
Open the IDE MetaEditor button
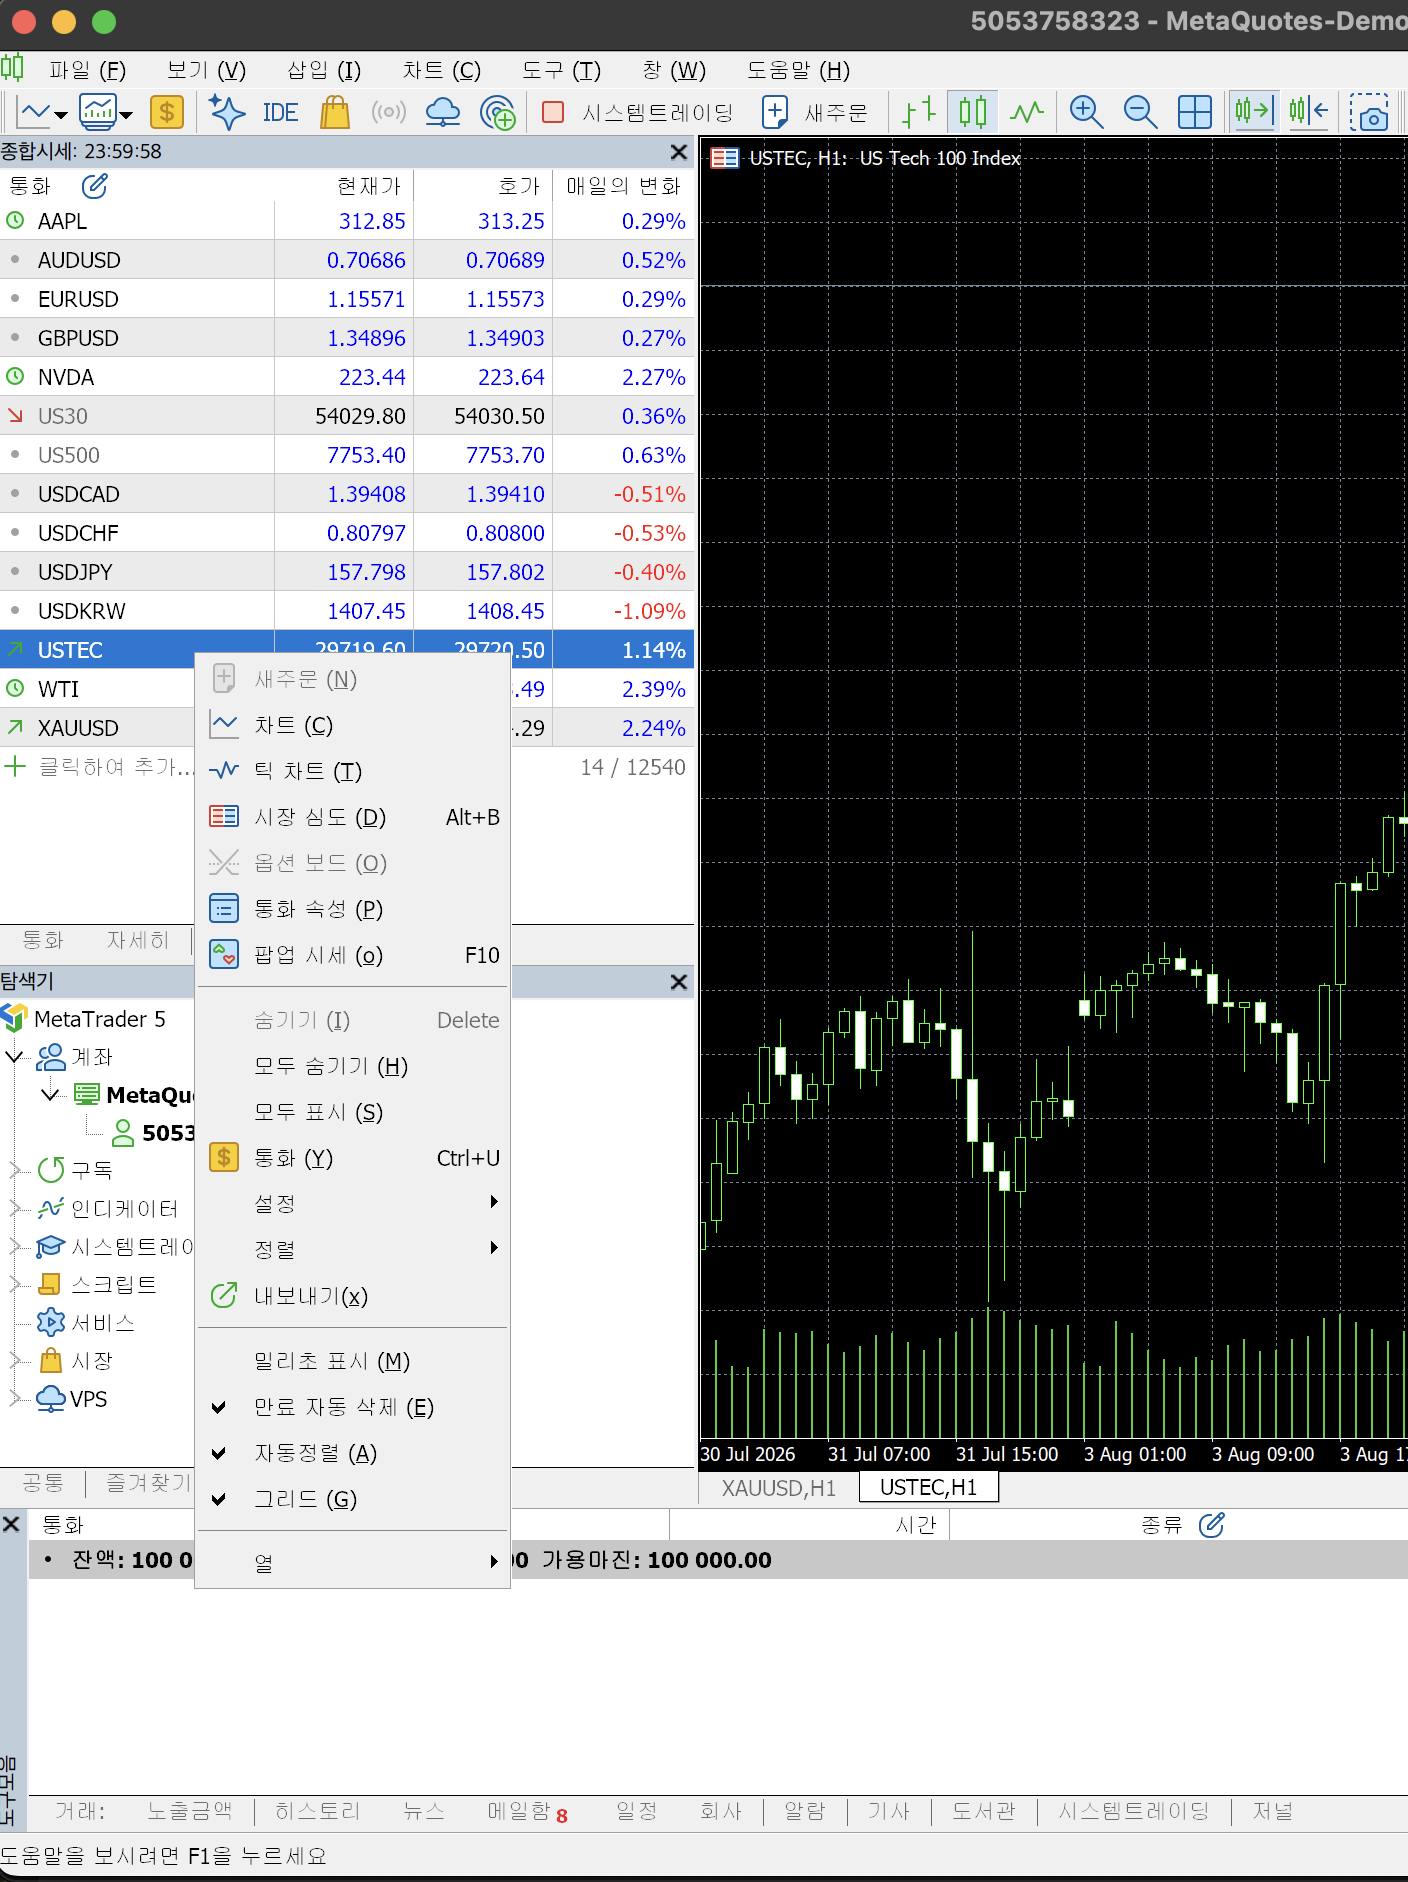tap(280, 112)
